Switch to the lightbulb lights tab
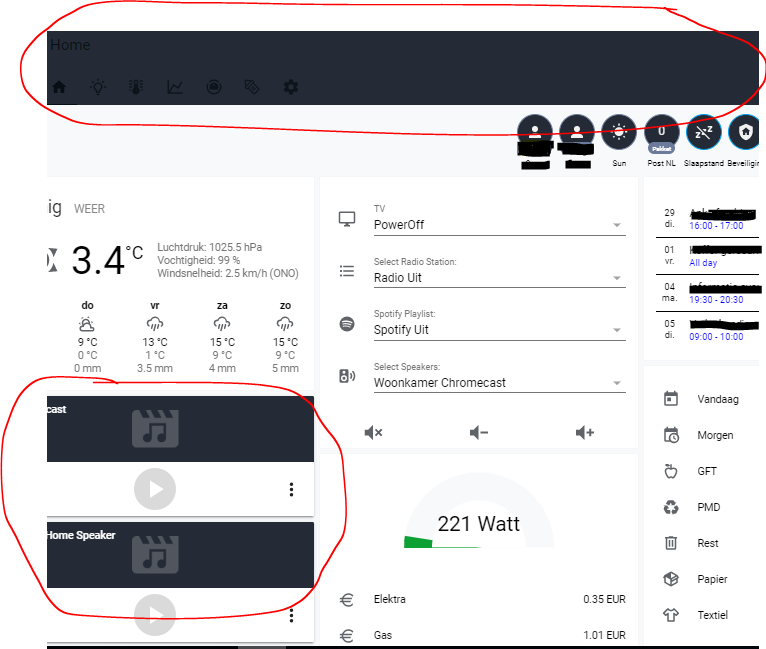 point(98,87)
